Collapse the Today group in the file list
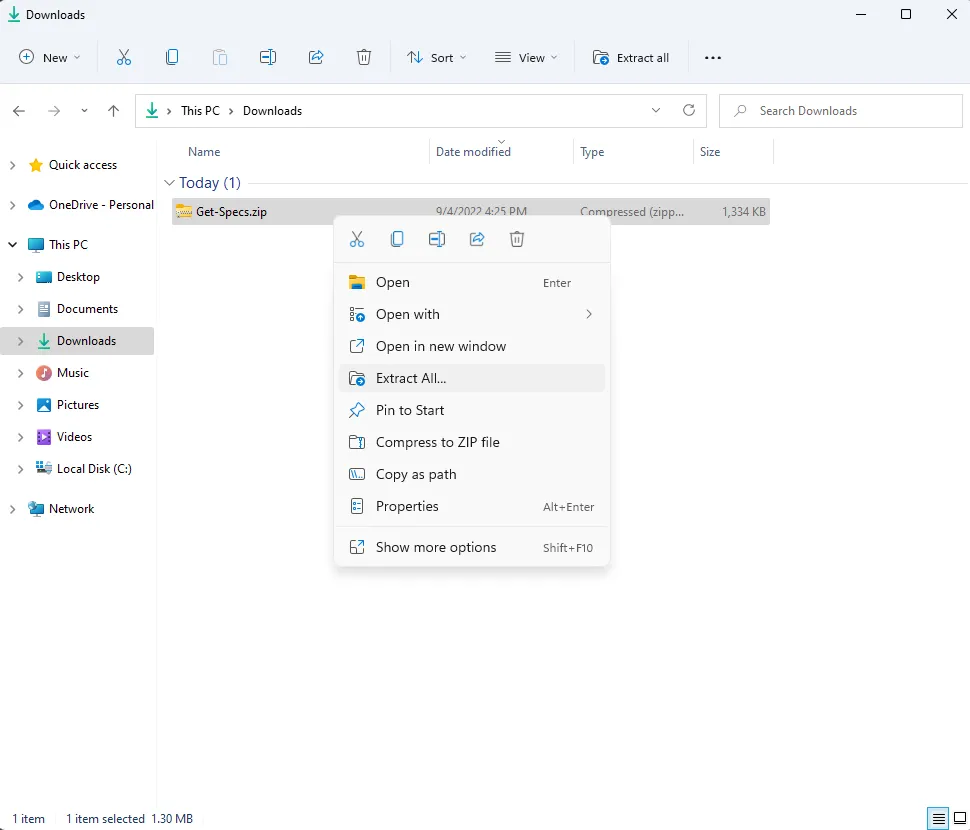The image size is (970, 830). [x=168, y=183]
